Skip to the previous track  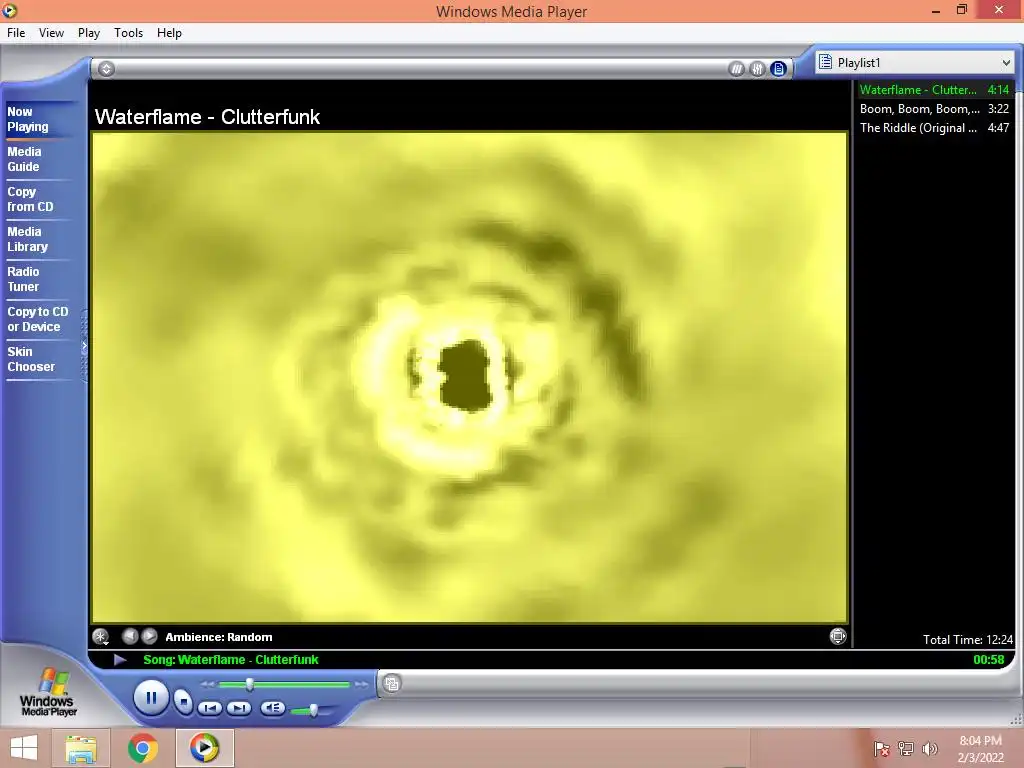pos(210,708)
